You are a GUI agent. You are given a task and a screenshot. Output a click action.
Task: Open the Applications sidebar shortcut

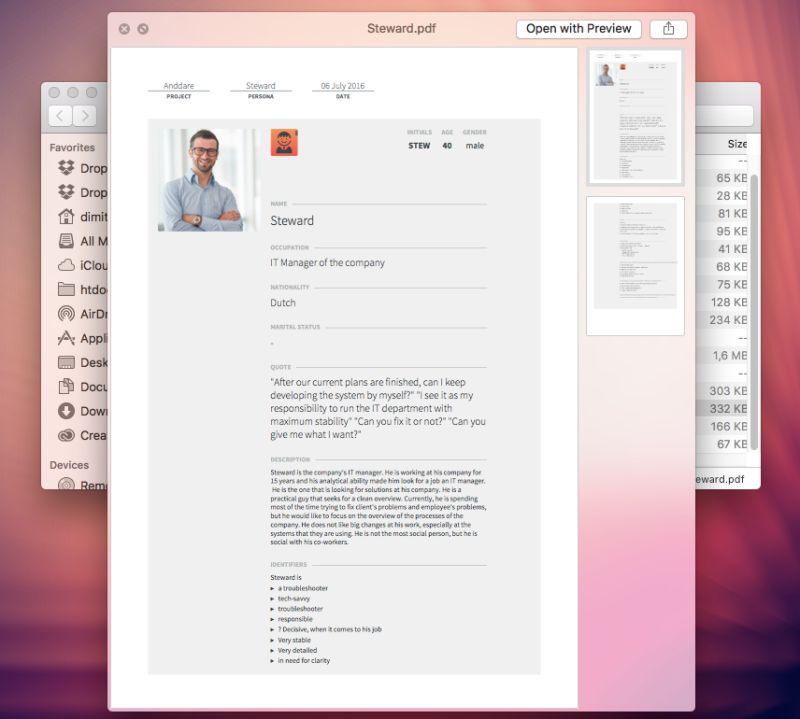click(85, 338)
